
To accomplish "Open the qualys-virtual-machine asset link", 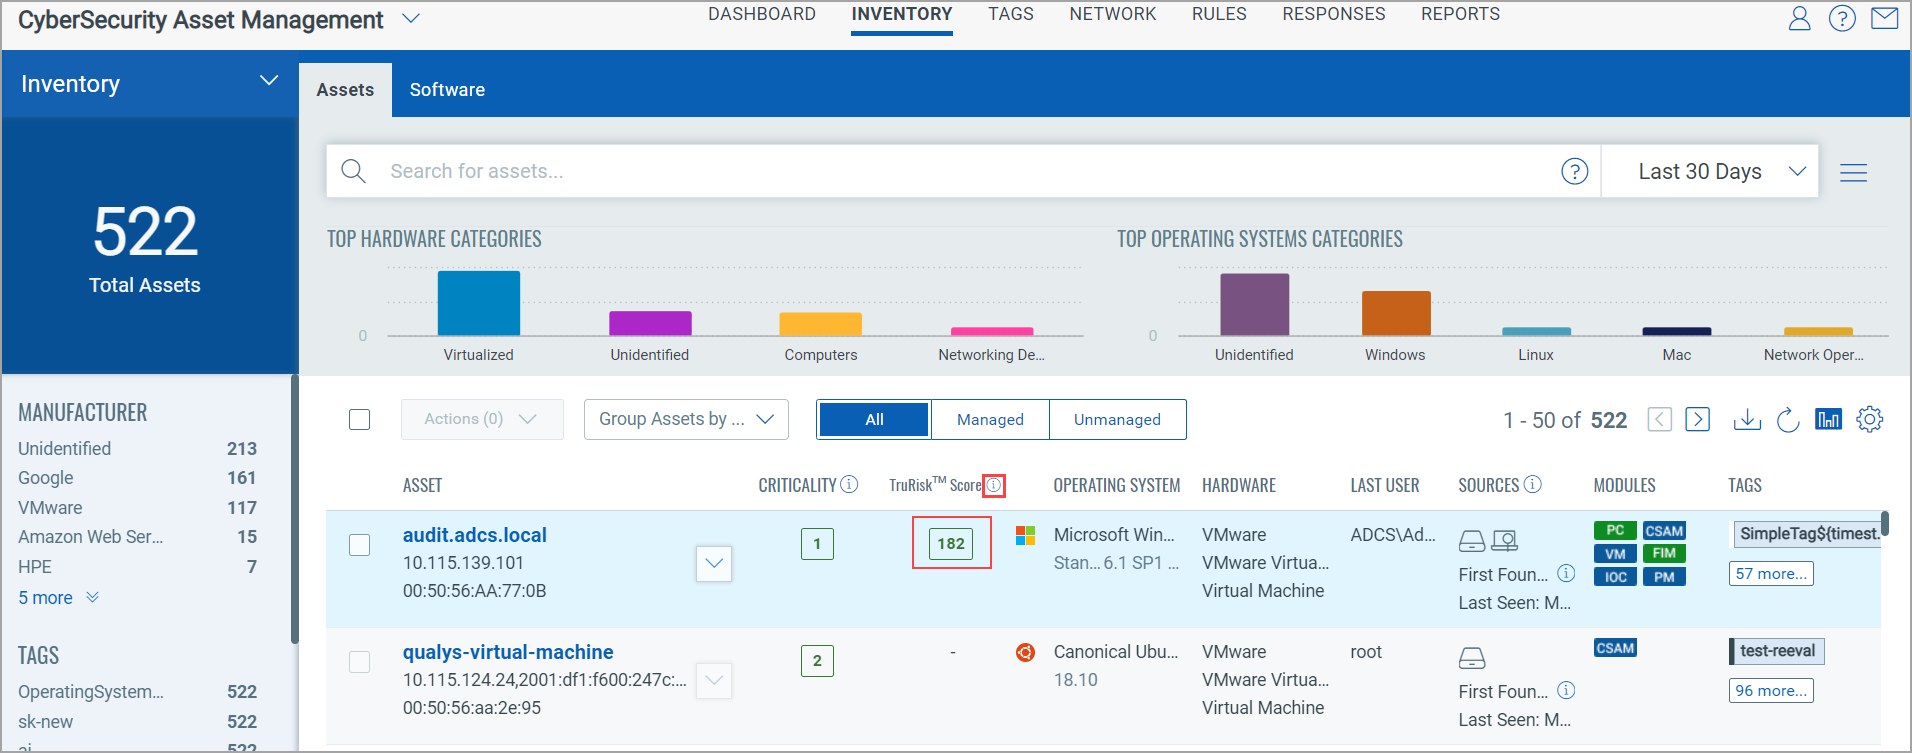I will tap(508, 652).
